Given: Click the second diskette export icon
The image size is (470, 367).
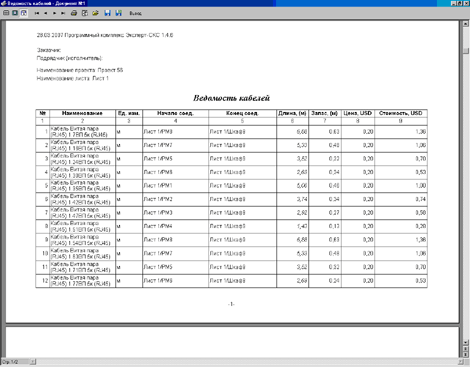Looking at the screenshot, I should click(x=118, y=13).
